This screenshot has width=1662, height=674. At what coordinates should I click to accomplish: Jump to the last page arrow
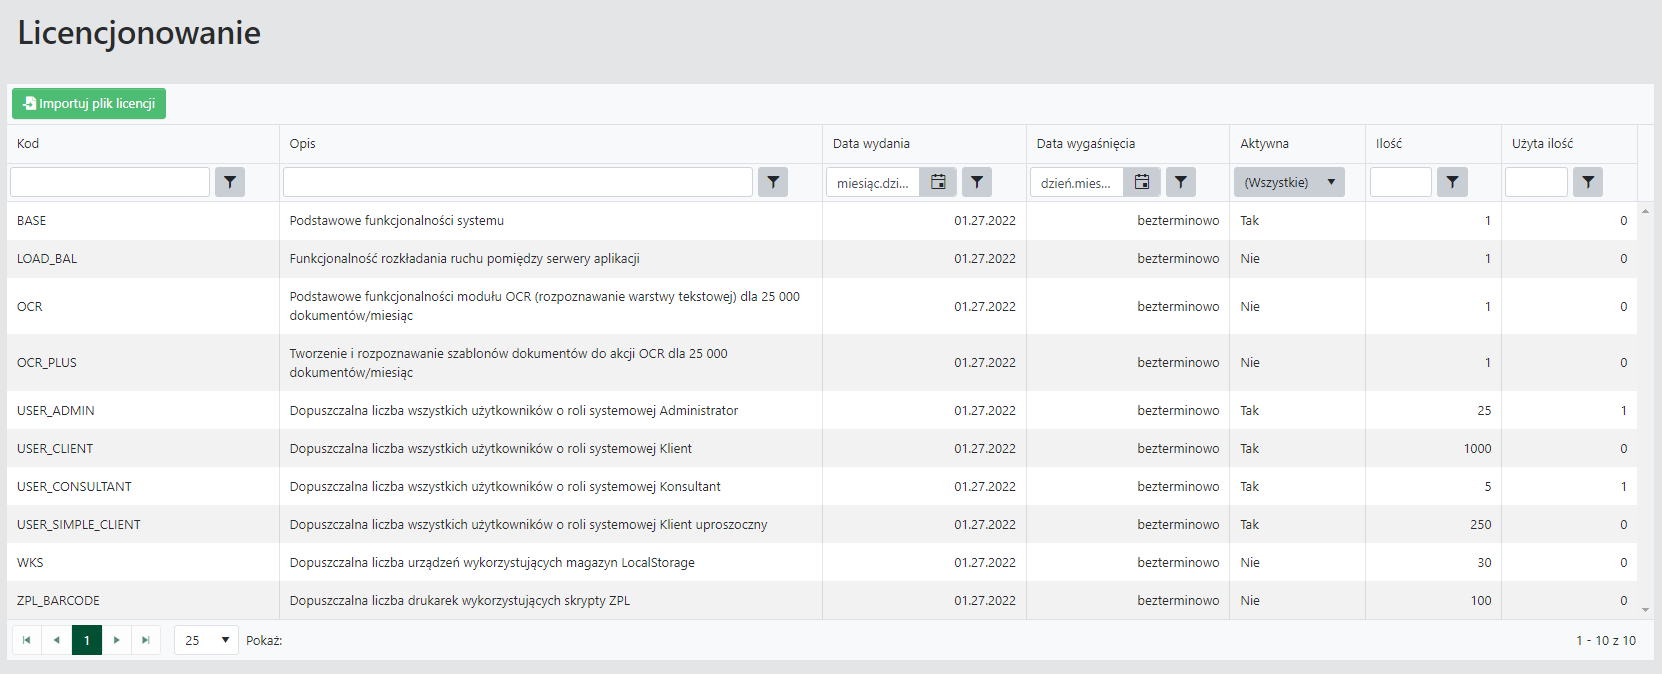coord(146,640)
